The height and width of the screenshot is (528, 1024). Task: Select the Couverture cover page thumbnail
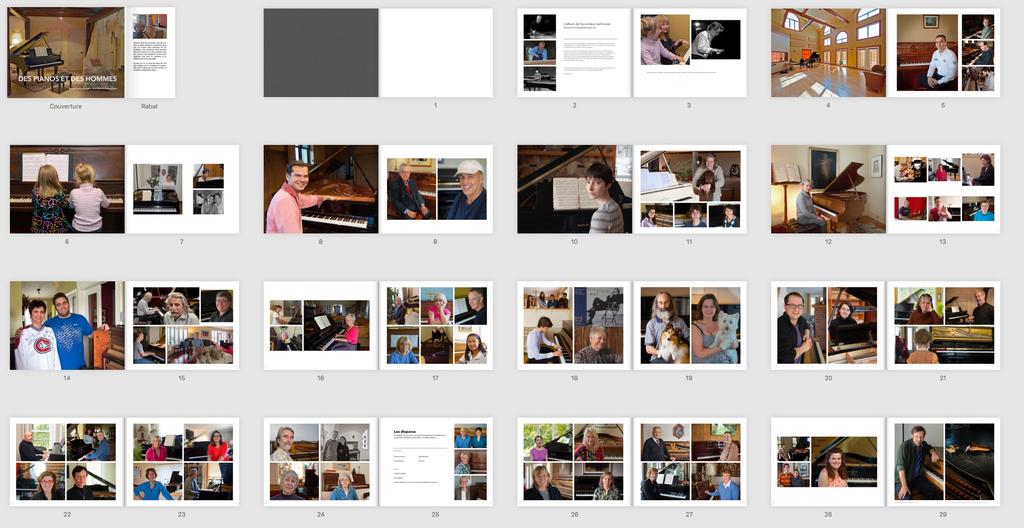tap(66, 53)
